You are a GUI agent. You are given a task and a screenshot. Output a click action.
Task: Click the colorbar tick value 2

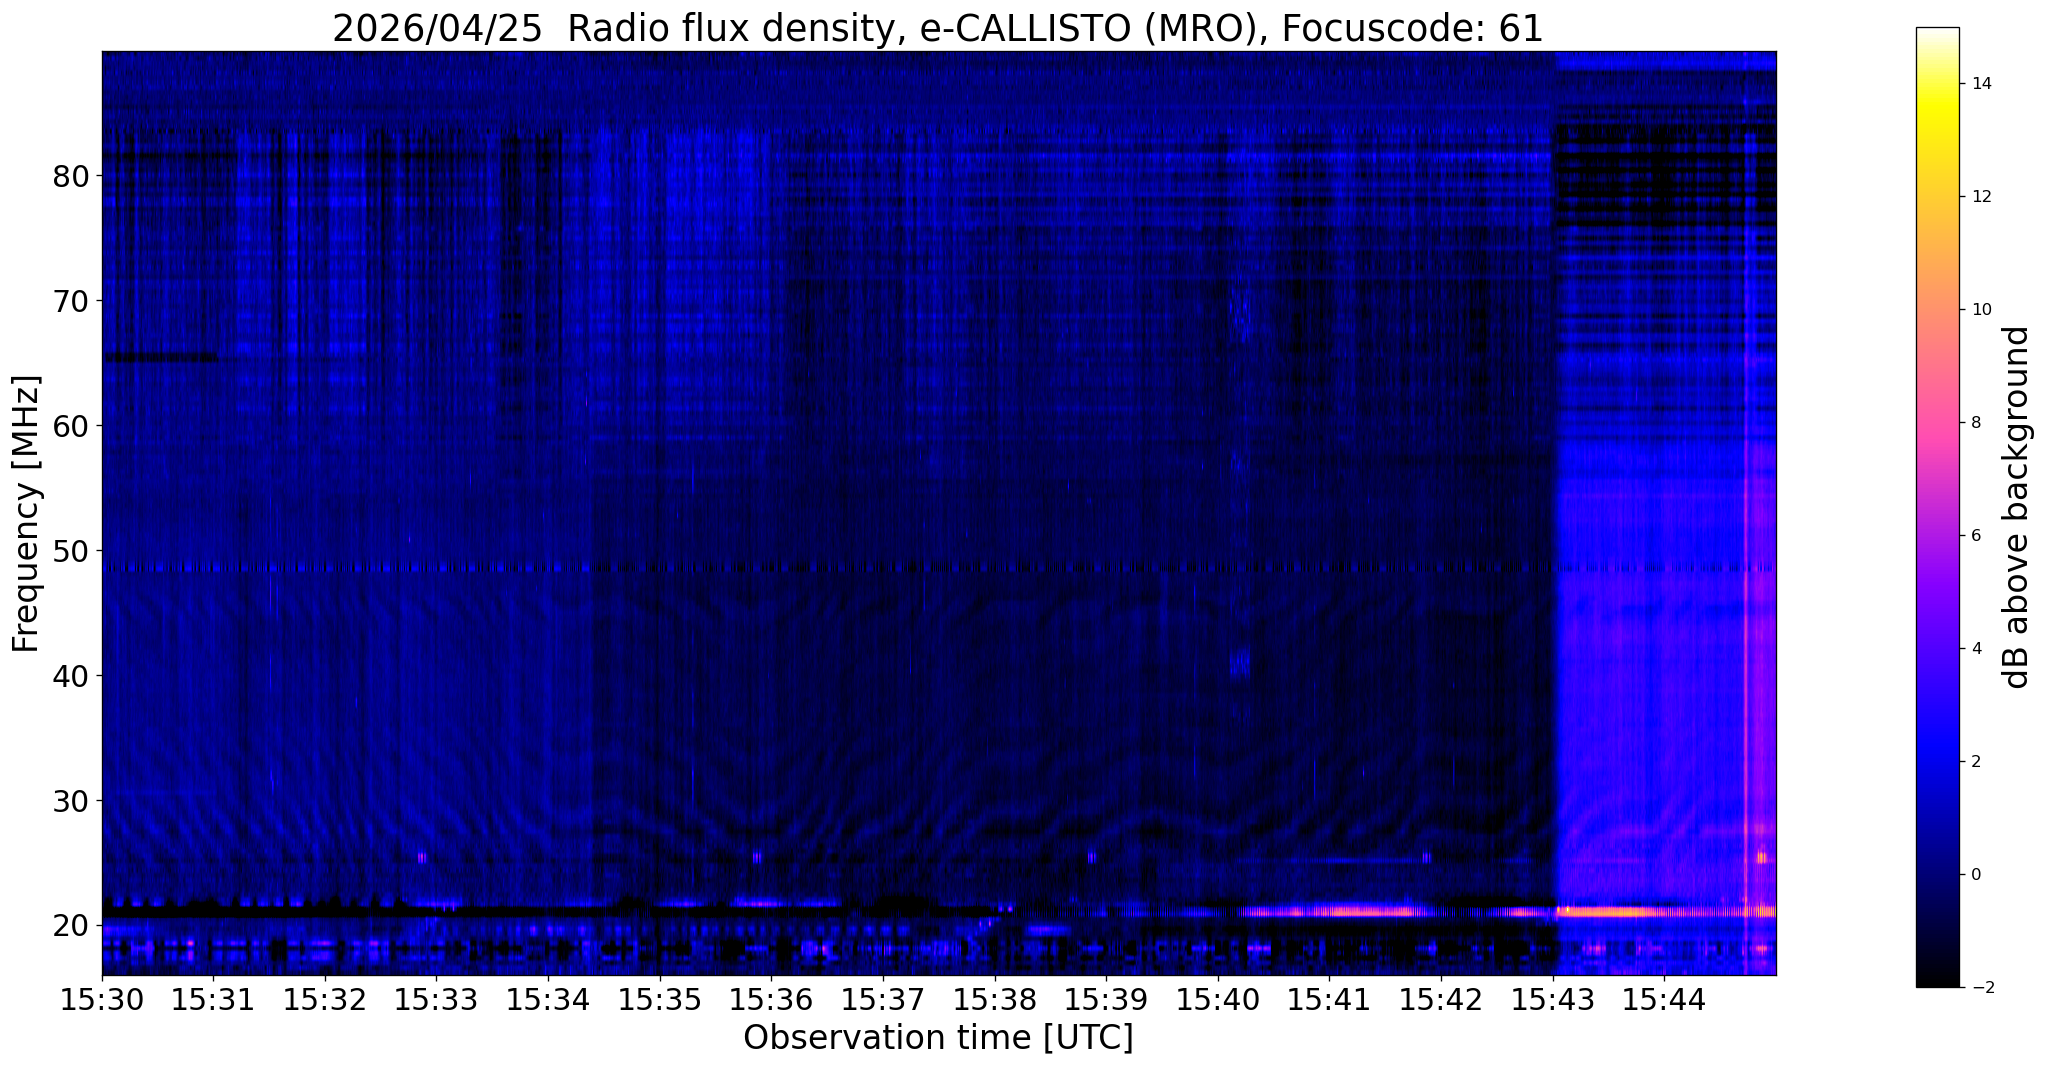(x=1976, y=761)
